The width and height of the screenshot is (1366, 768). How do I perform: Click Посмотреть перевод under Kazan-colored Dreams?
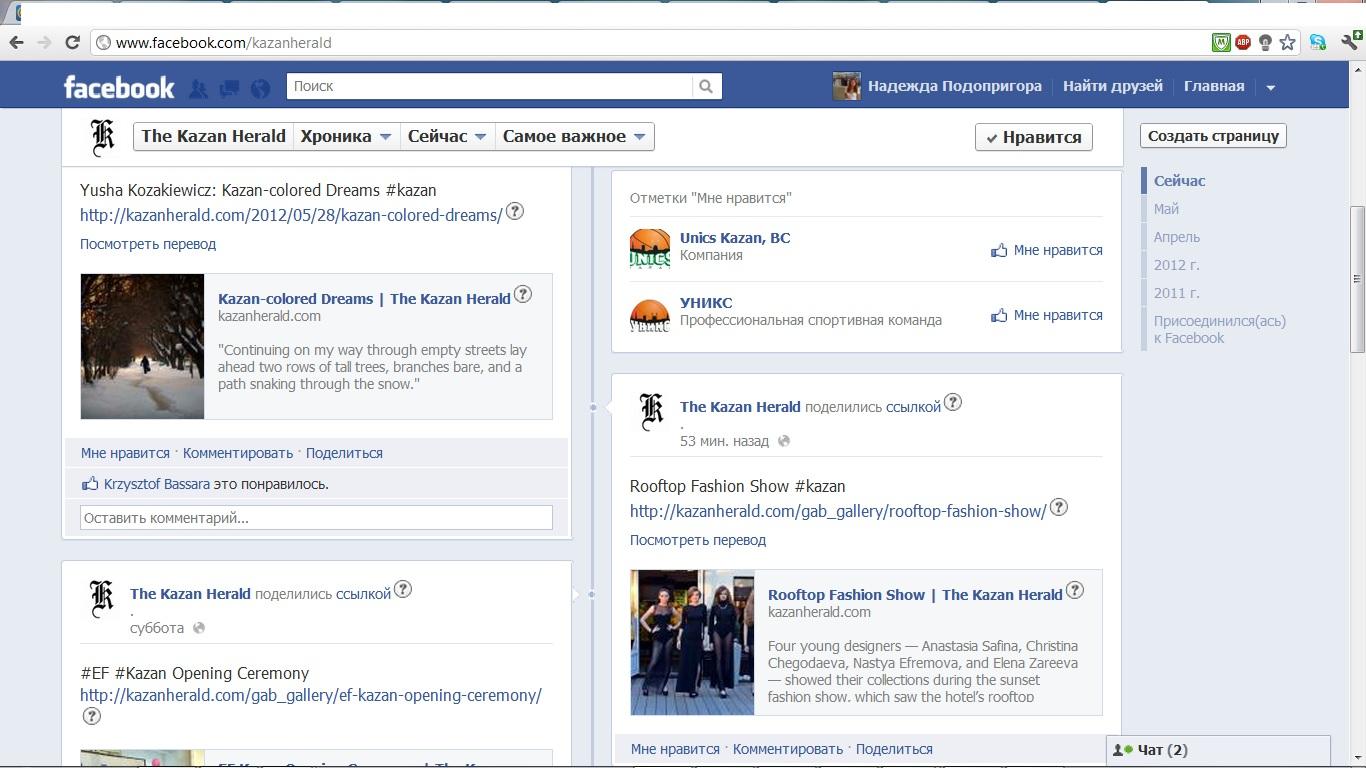148,244
